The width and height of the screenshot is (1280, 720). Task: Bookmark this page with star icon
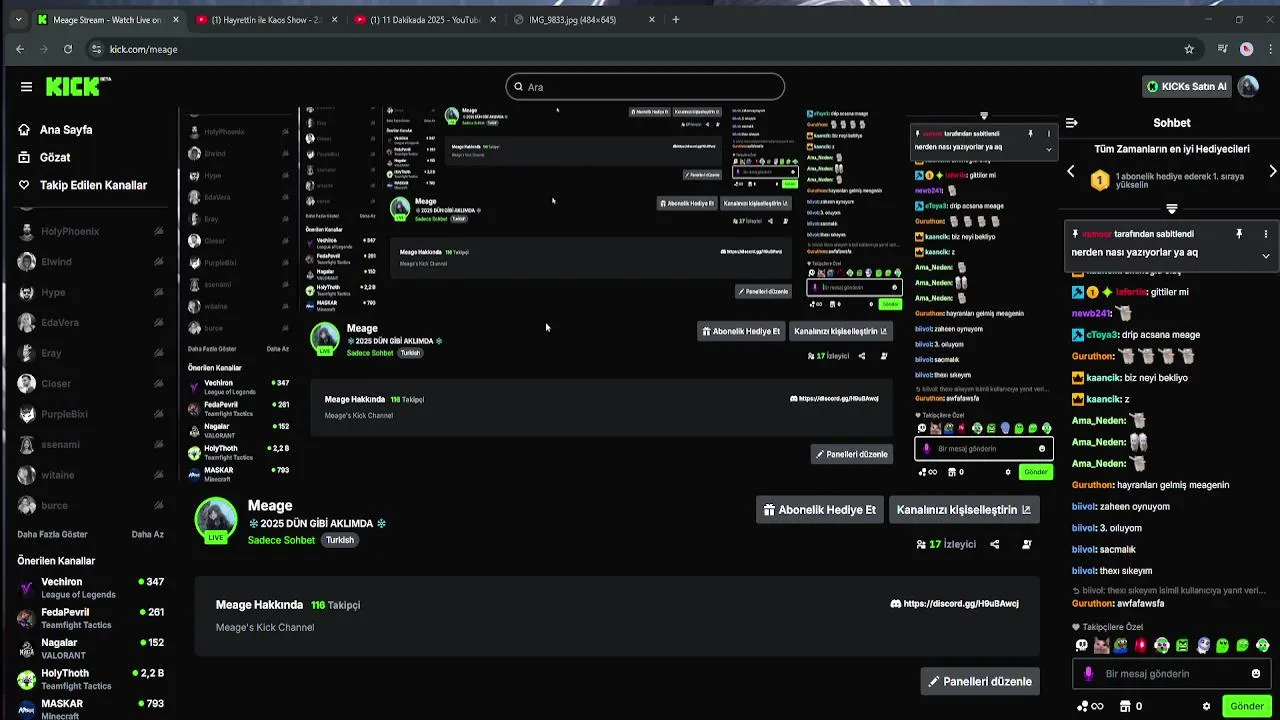pos(1189,49)
